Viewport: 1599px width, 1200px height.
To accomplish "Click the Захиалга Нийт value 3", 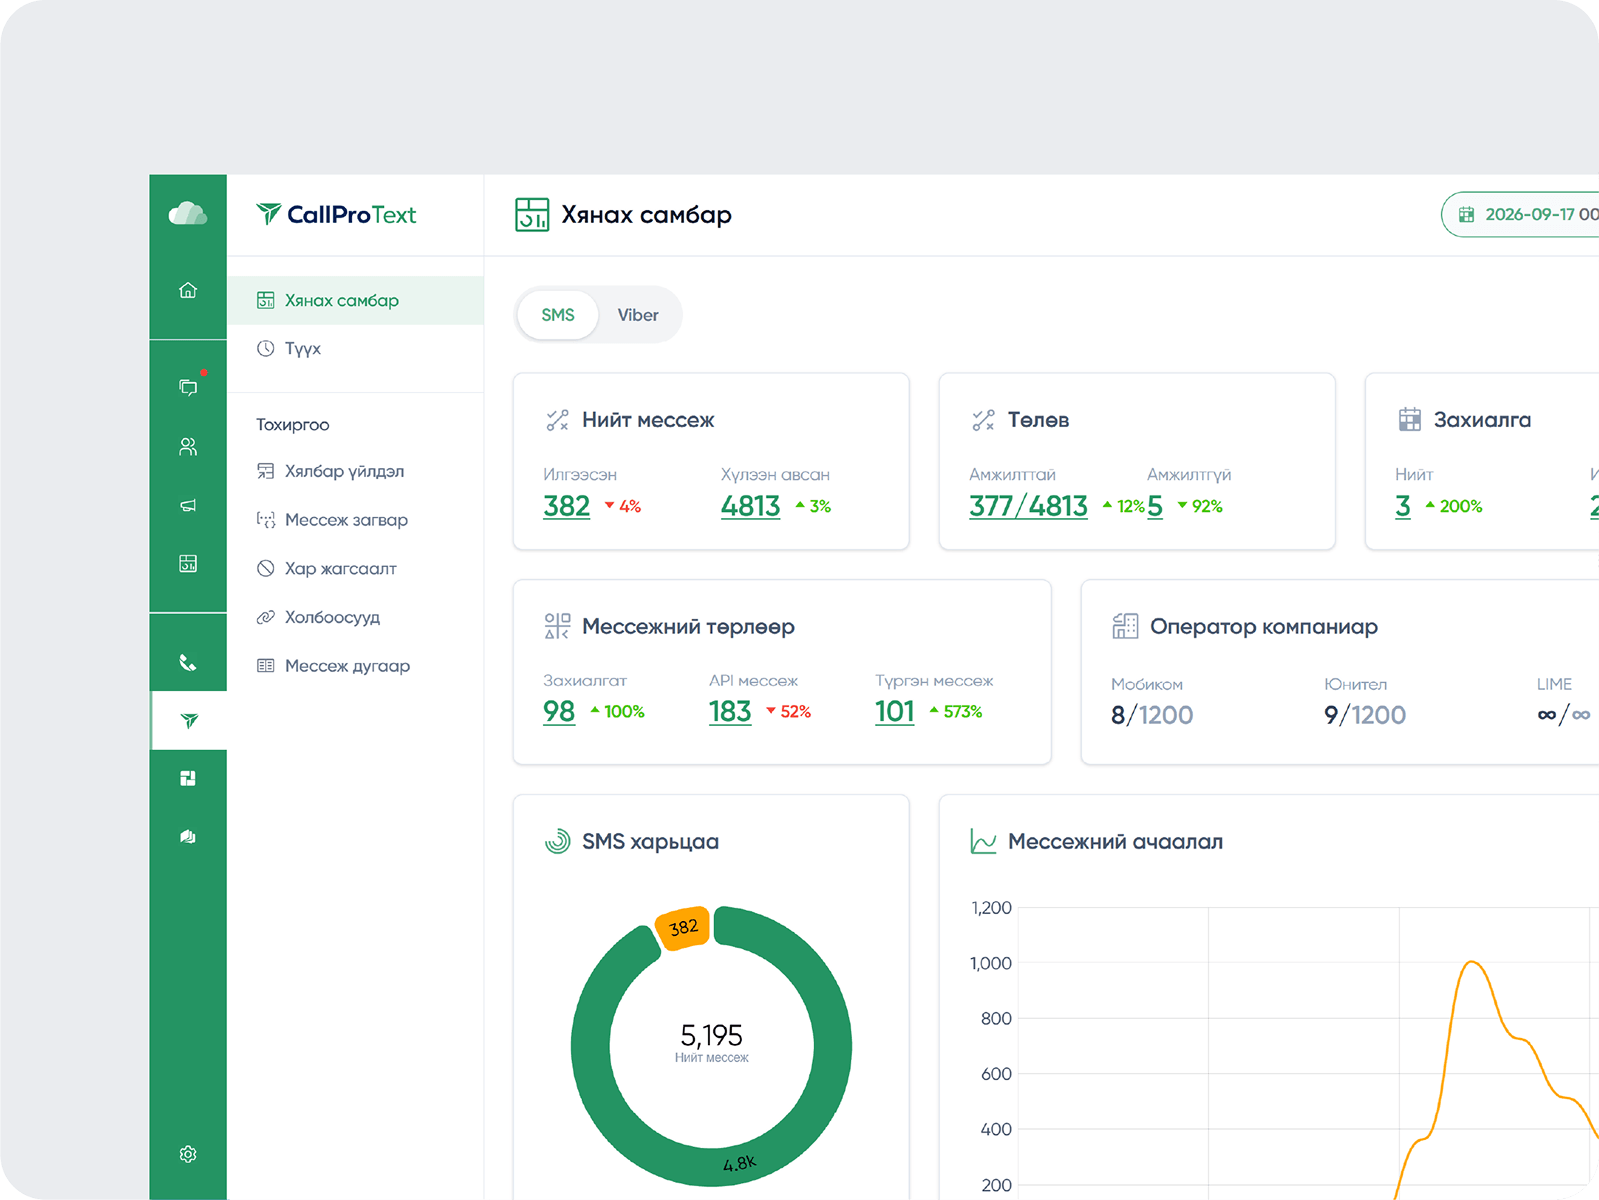I will point(1403,506).
